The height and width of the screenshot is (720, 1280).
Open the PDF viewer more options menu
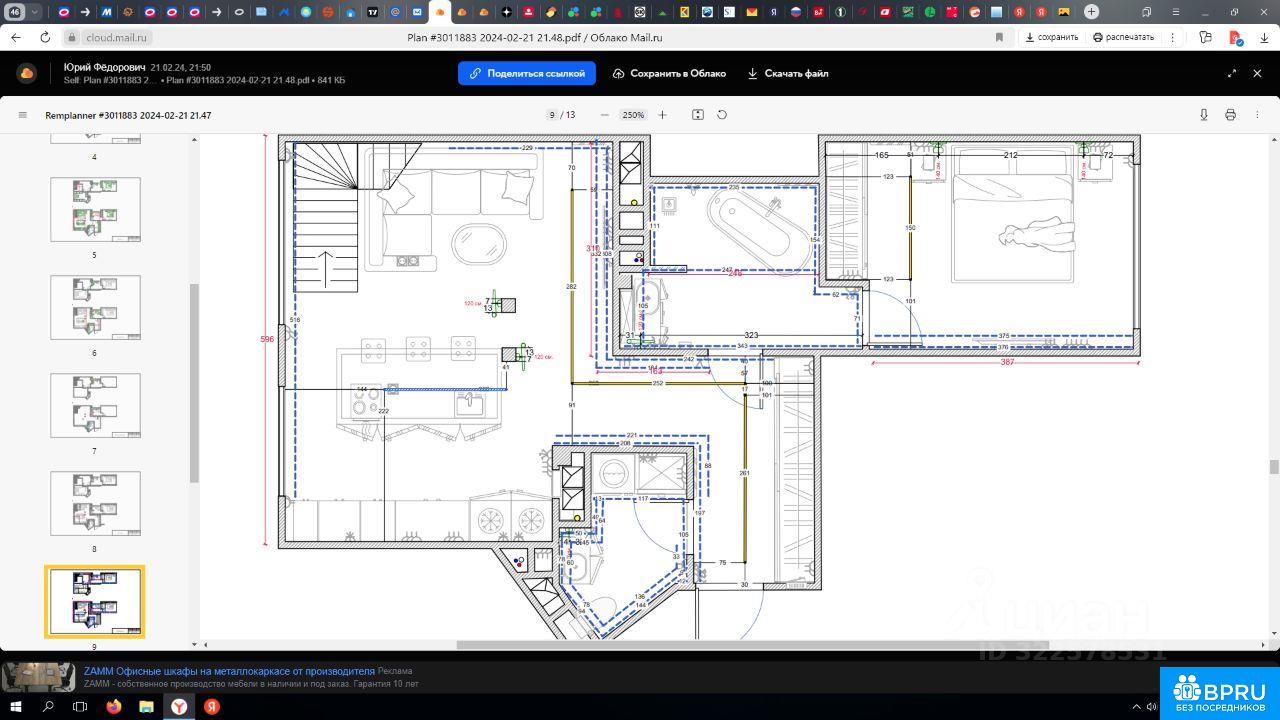(1257, 115)
